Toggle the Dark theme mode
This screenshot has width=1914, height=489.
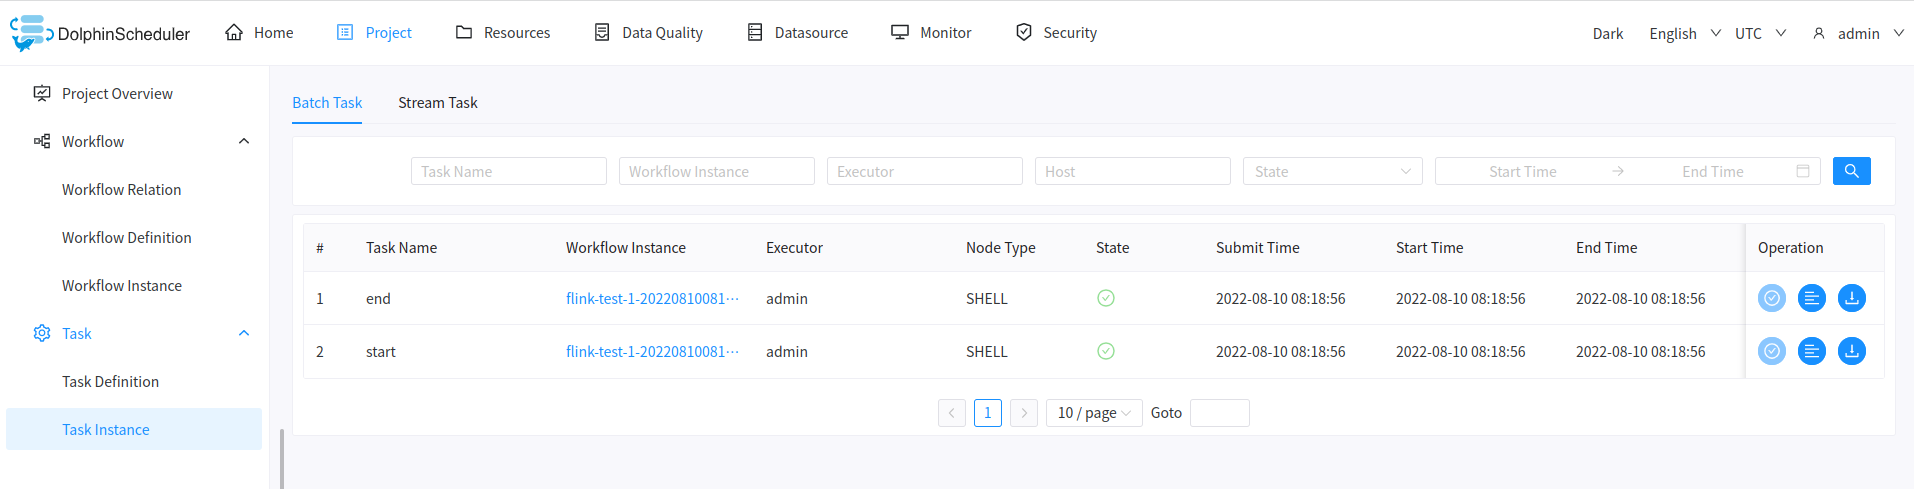point(1607,33)
